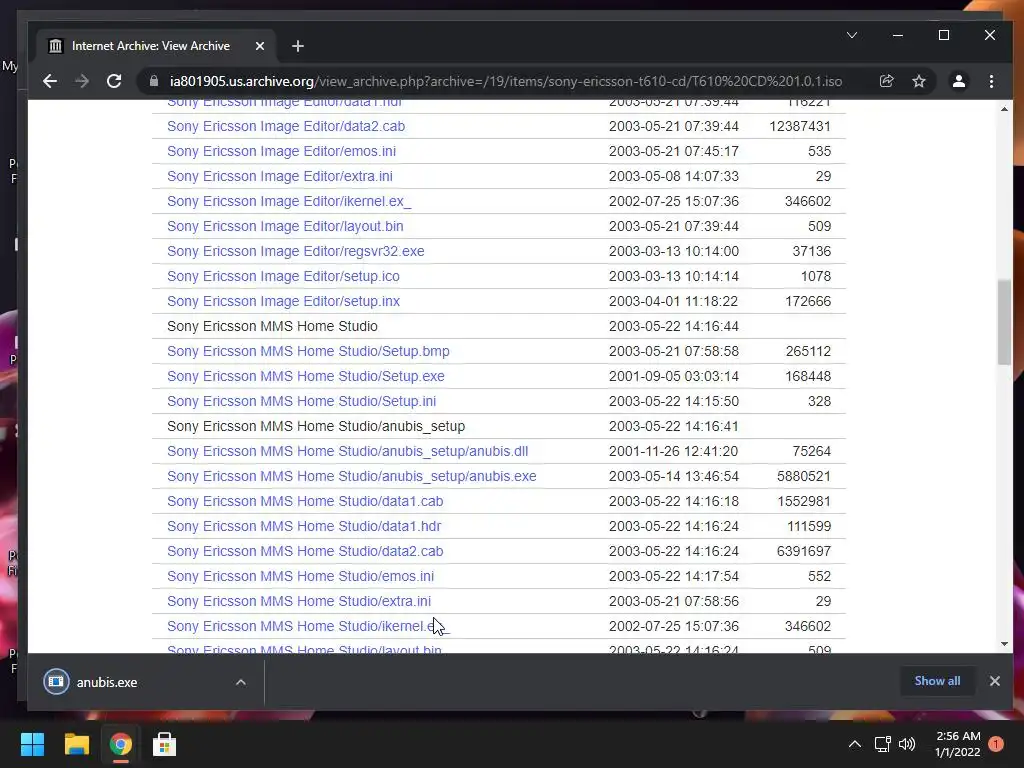The image size is (1024, 768).
Task: Show hidden system tray icons
Action: click(854, 744)
